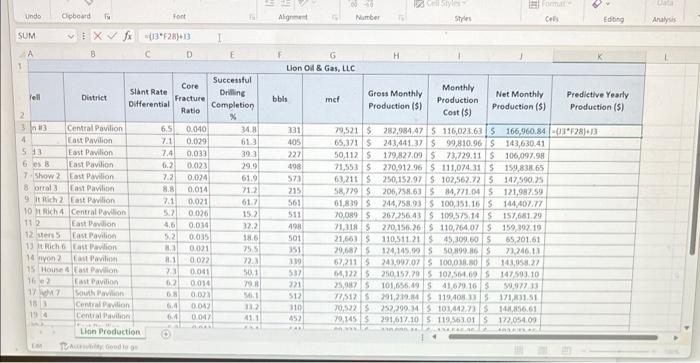Select mcf cell showing 79,521

click(x=333, y=130)
